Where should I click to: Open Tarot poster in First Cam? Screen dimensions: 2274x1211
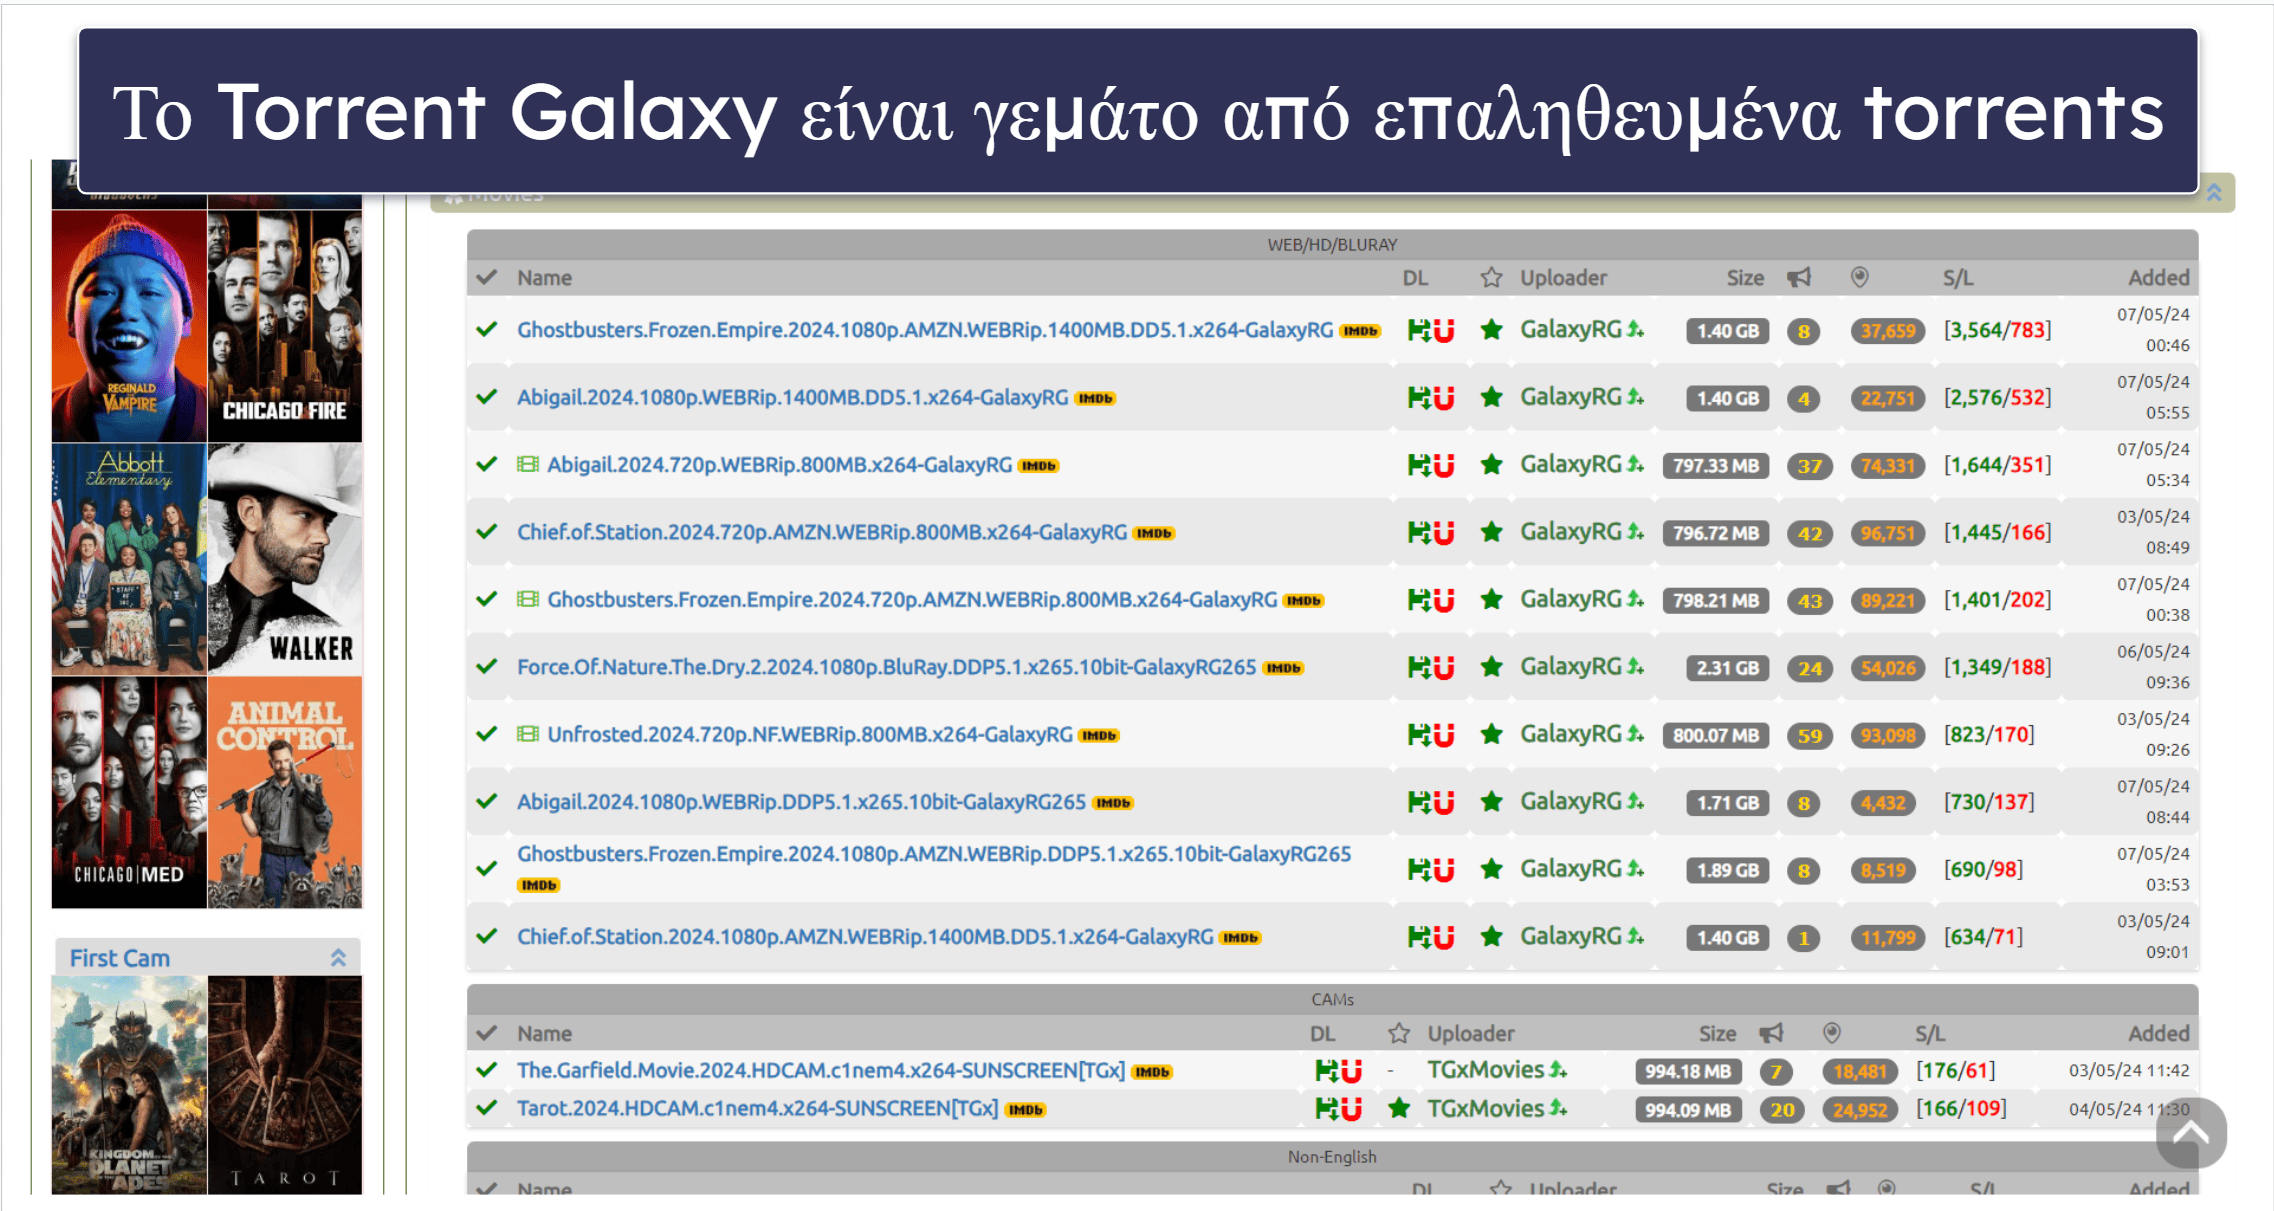click(x=285, y=1085)
